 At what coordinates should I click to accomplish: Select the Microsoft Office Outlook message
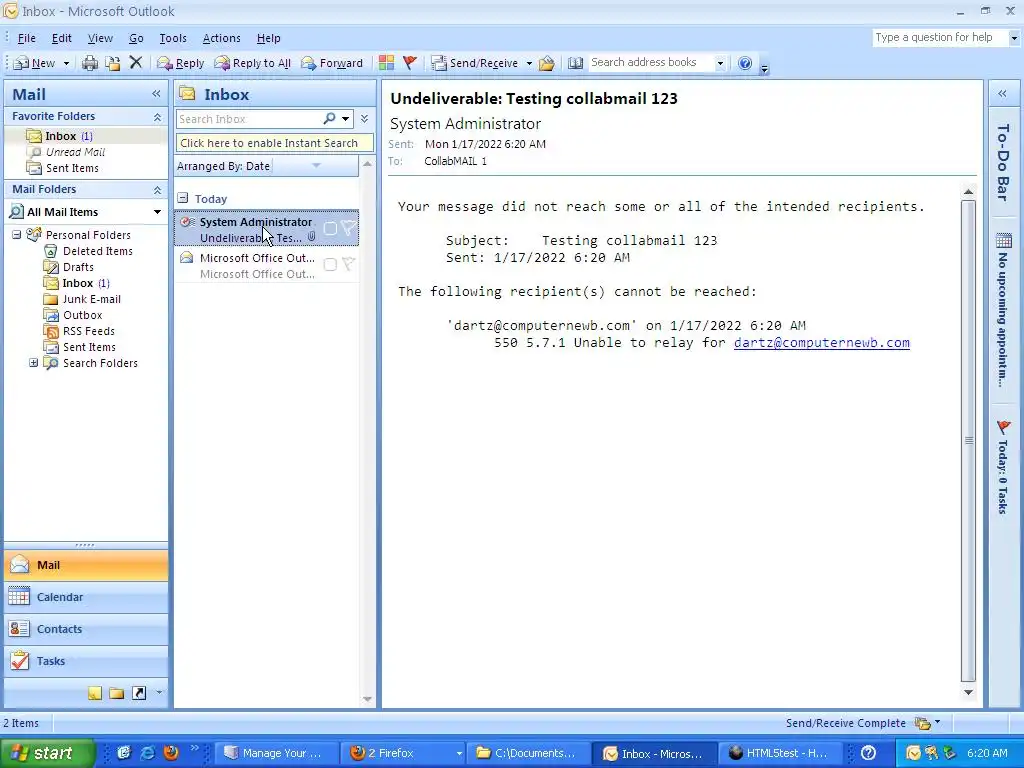266,265
